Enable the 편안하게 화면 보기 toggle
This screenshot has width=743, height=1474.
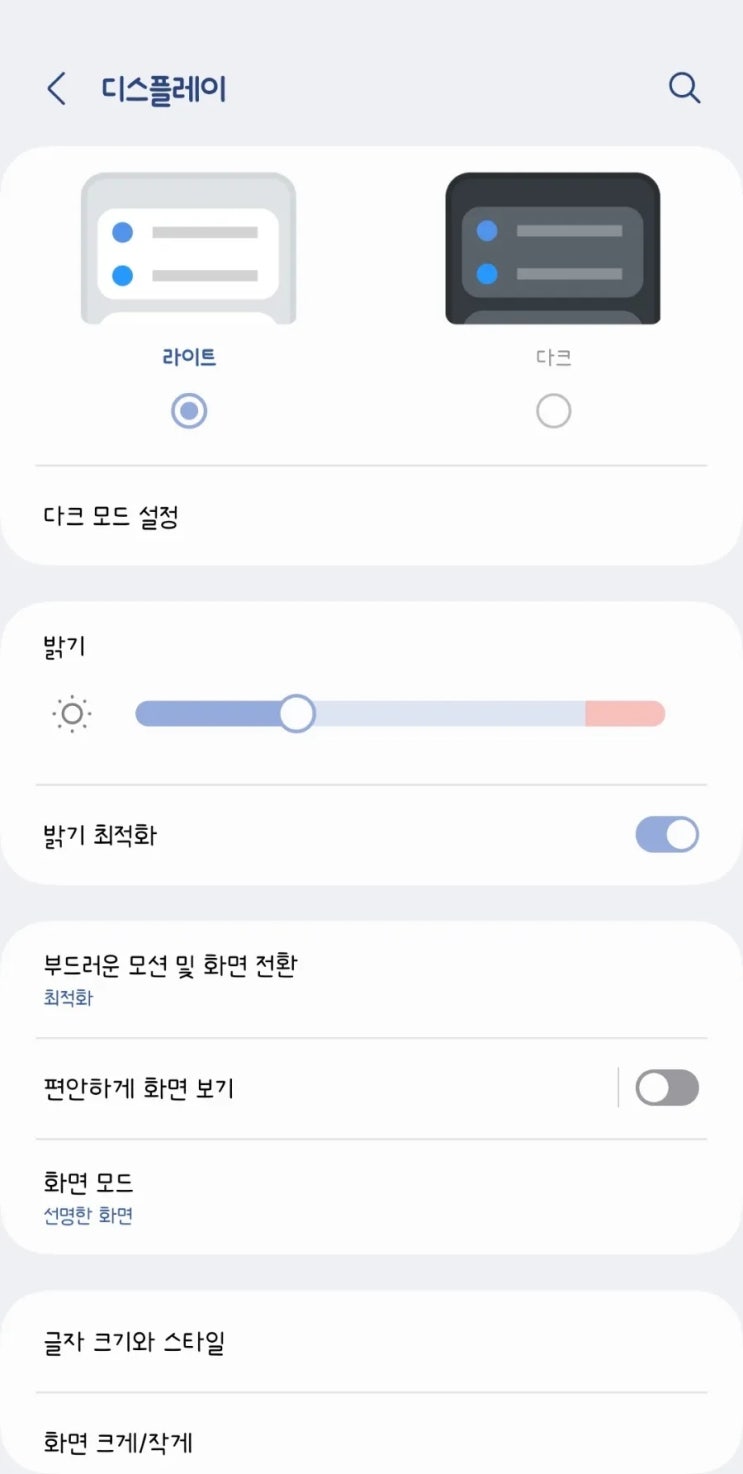(x=667, y=1088)
